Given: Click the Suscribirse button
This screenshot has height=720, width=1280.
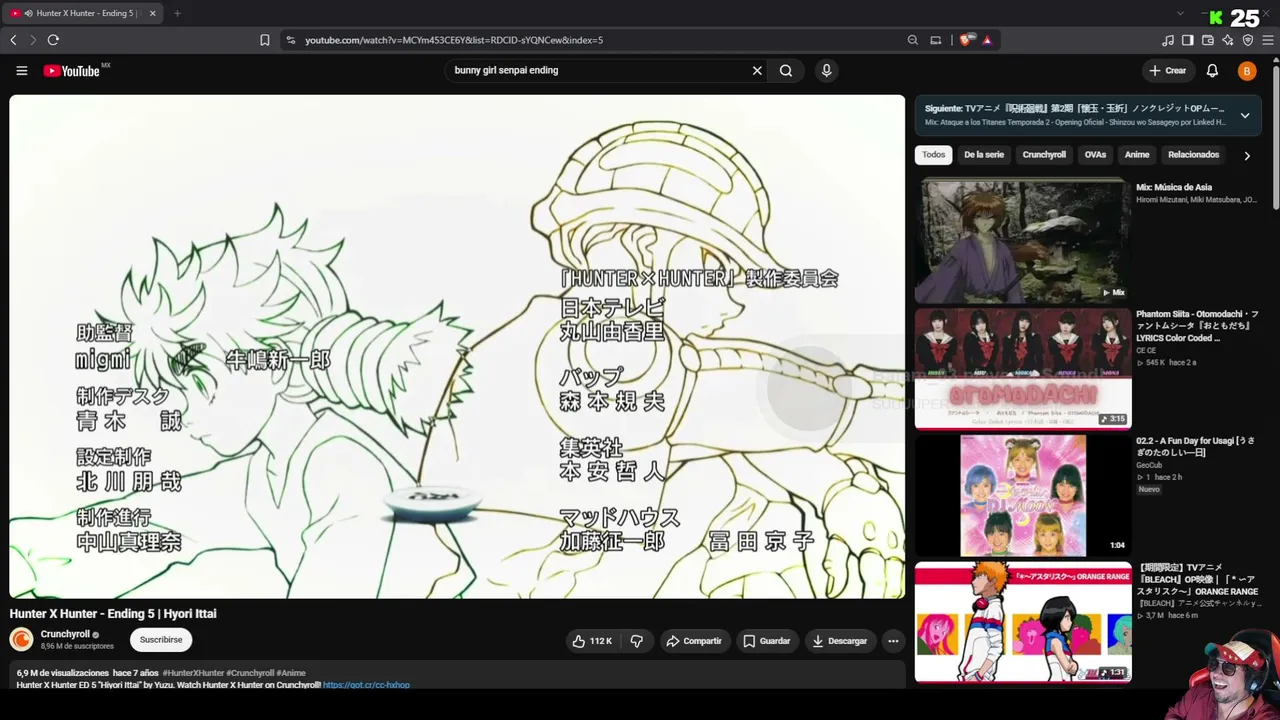Looking at the screenshot, I should [161, 640].
